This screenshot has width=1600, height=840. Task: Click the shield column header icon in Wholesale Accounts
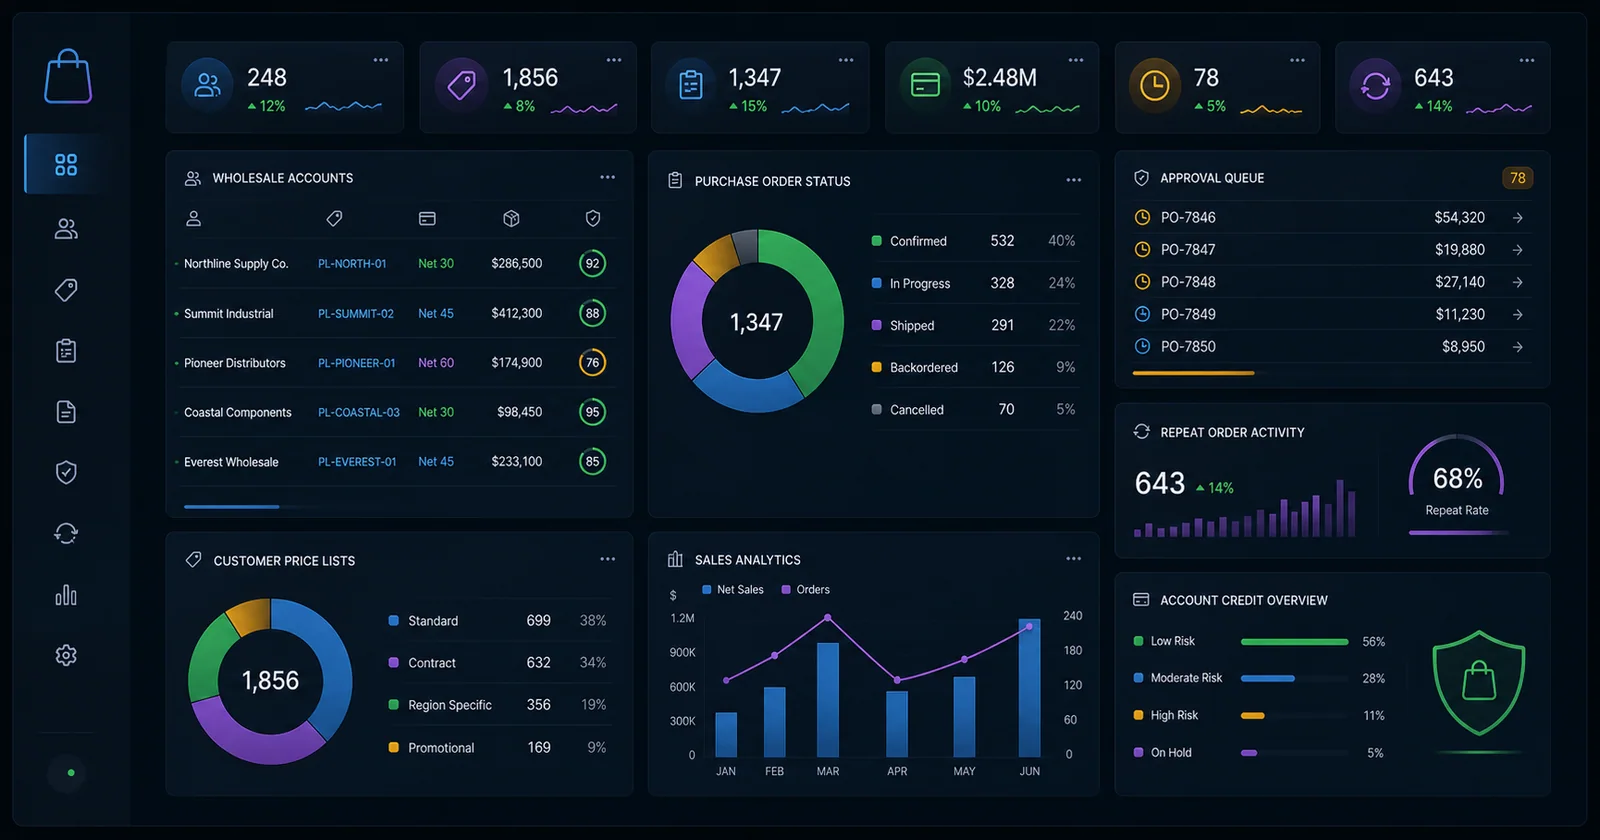click(593, 218)
